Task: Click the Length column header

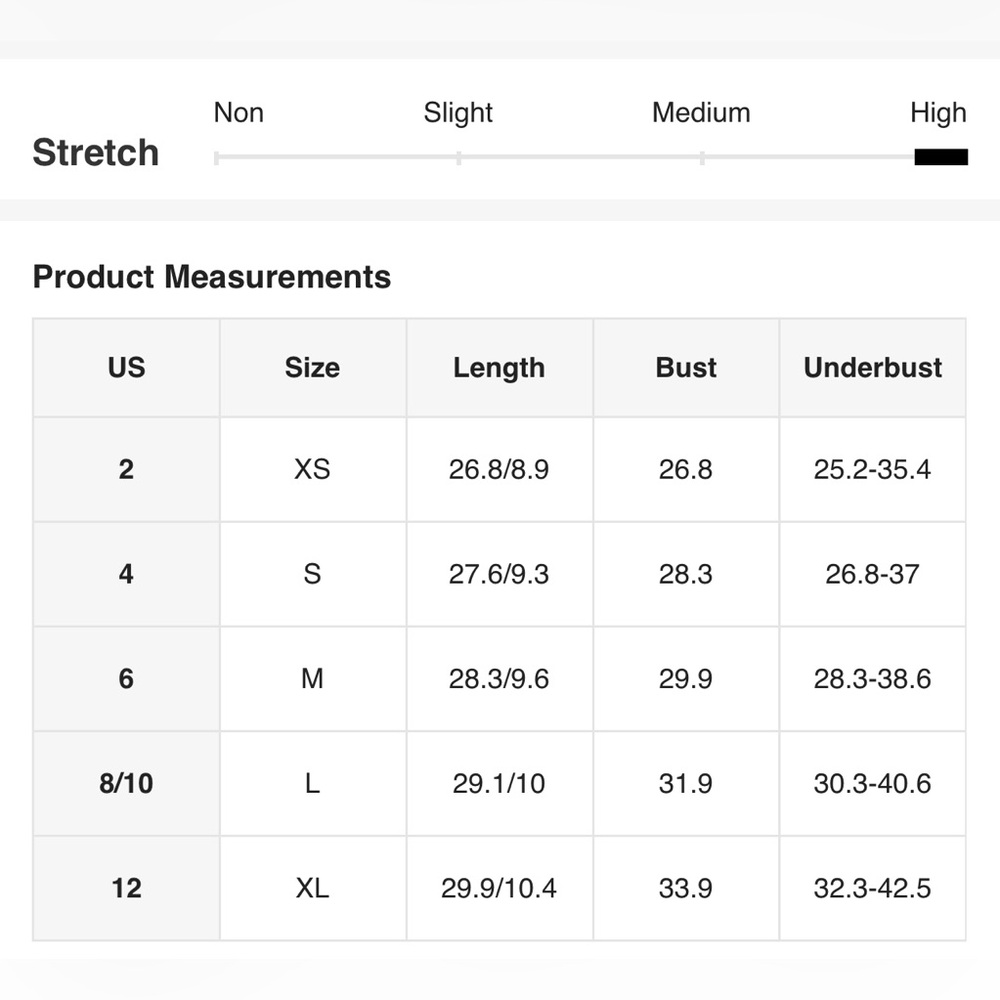Action: [499, 368]
